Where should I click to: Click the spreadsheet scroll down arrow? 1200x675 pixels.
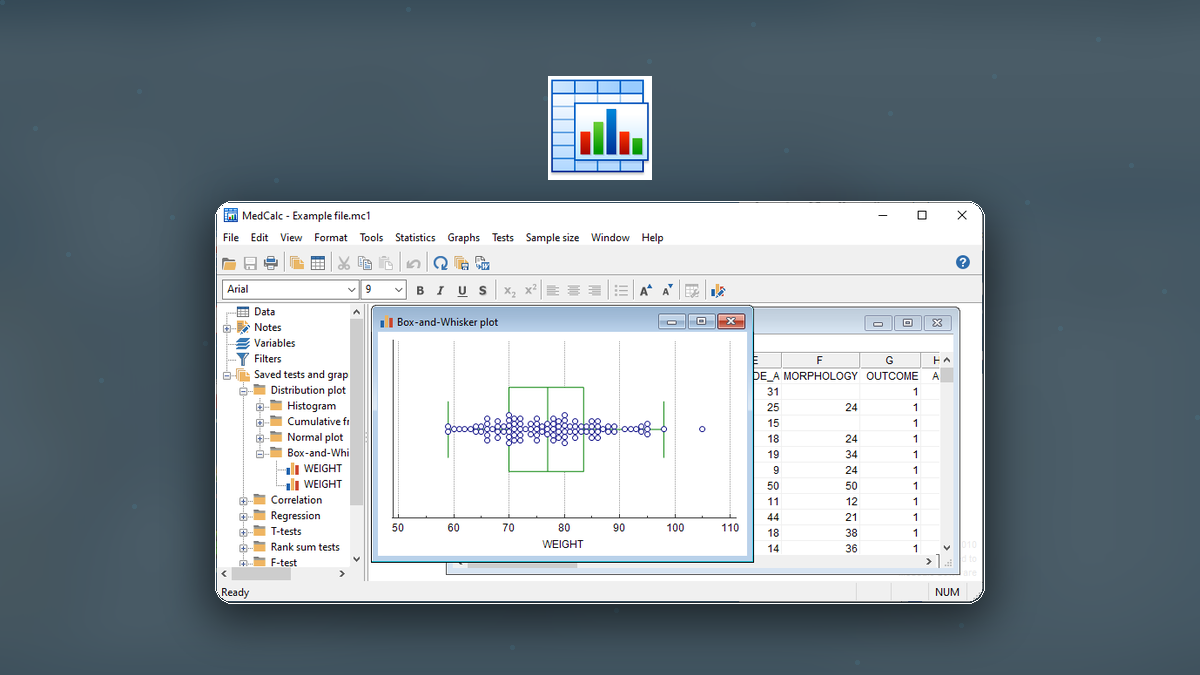(x=947, y=548)
